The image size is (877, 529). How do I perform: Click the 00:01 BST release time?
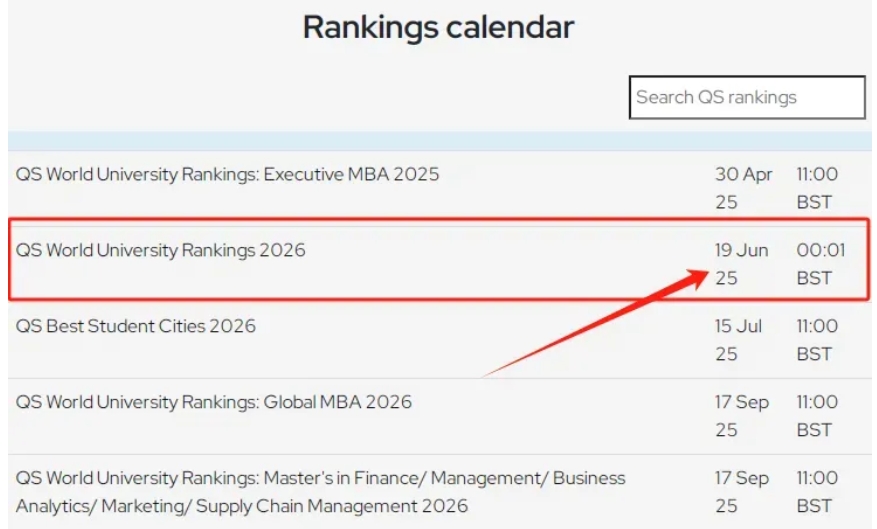click(820, 263)
